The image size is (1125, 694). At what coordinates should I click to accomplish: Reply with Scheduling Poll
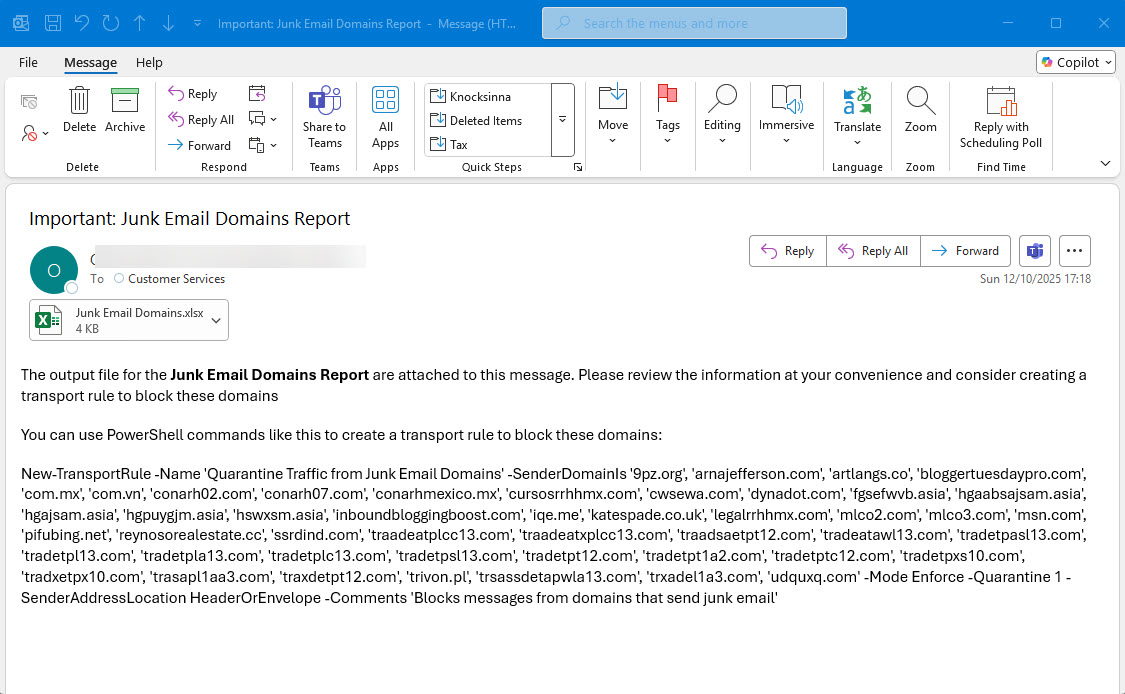click(x=1000, y=118)
